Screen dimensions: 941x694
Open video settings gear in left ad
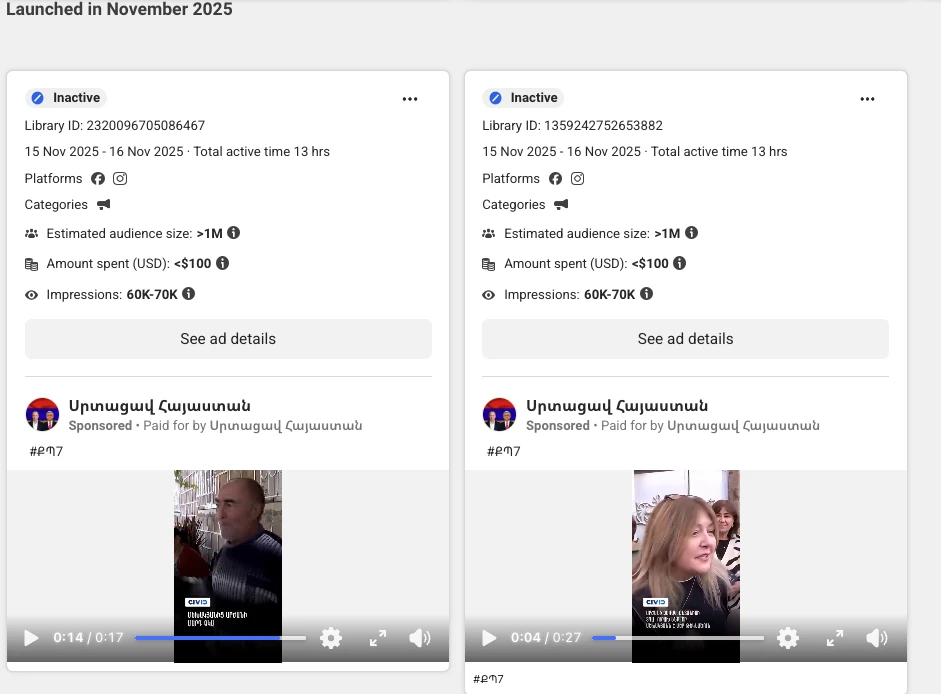tap(331, 638)
